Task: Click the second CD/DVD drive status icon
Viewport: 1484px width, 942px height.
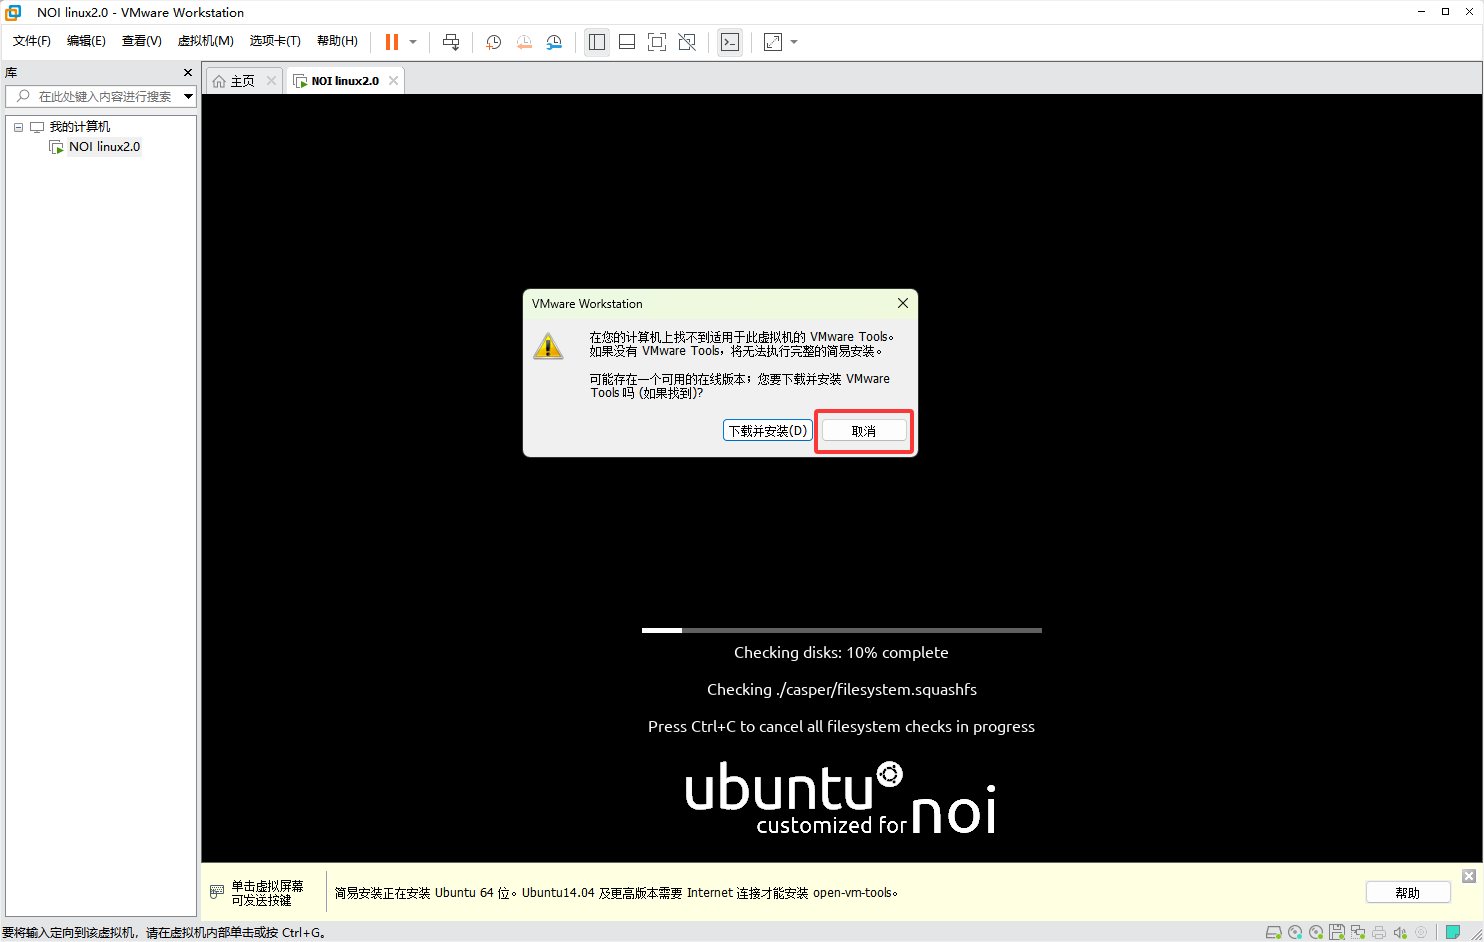Action: coord(1316,932)
